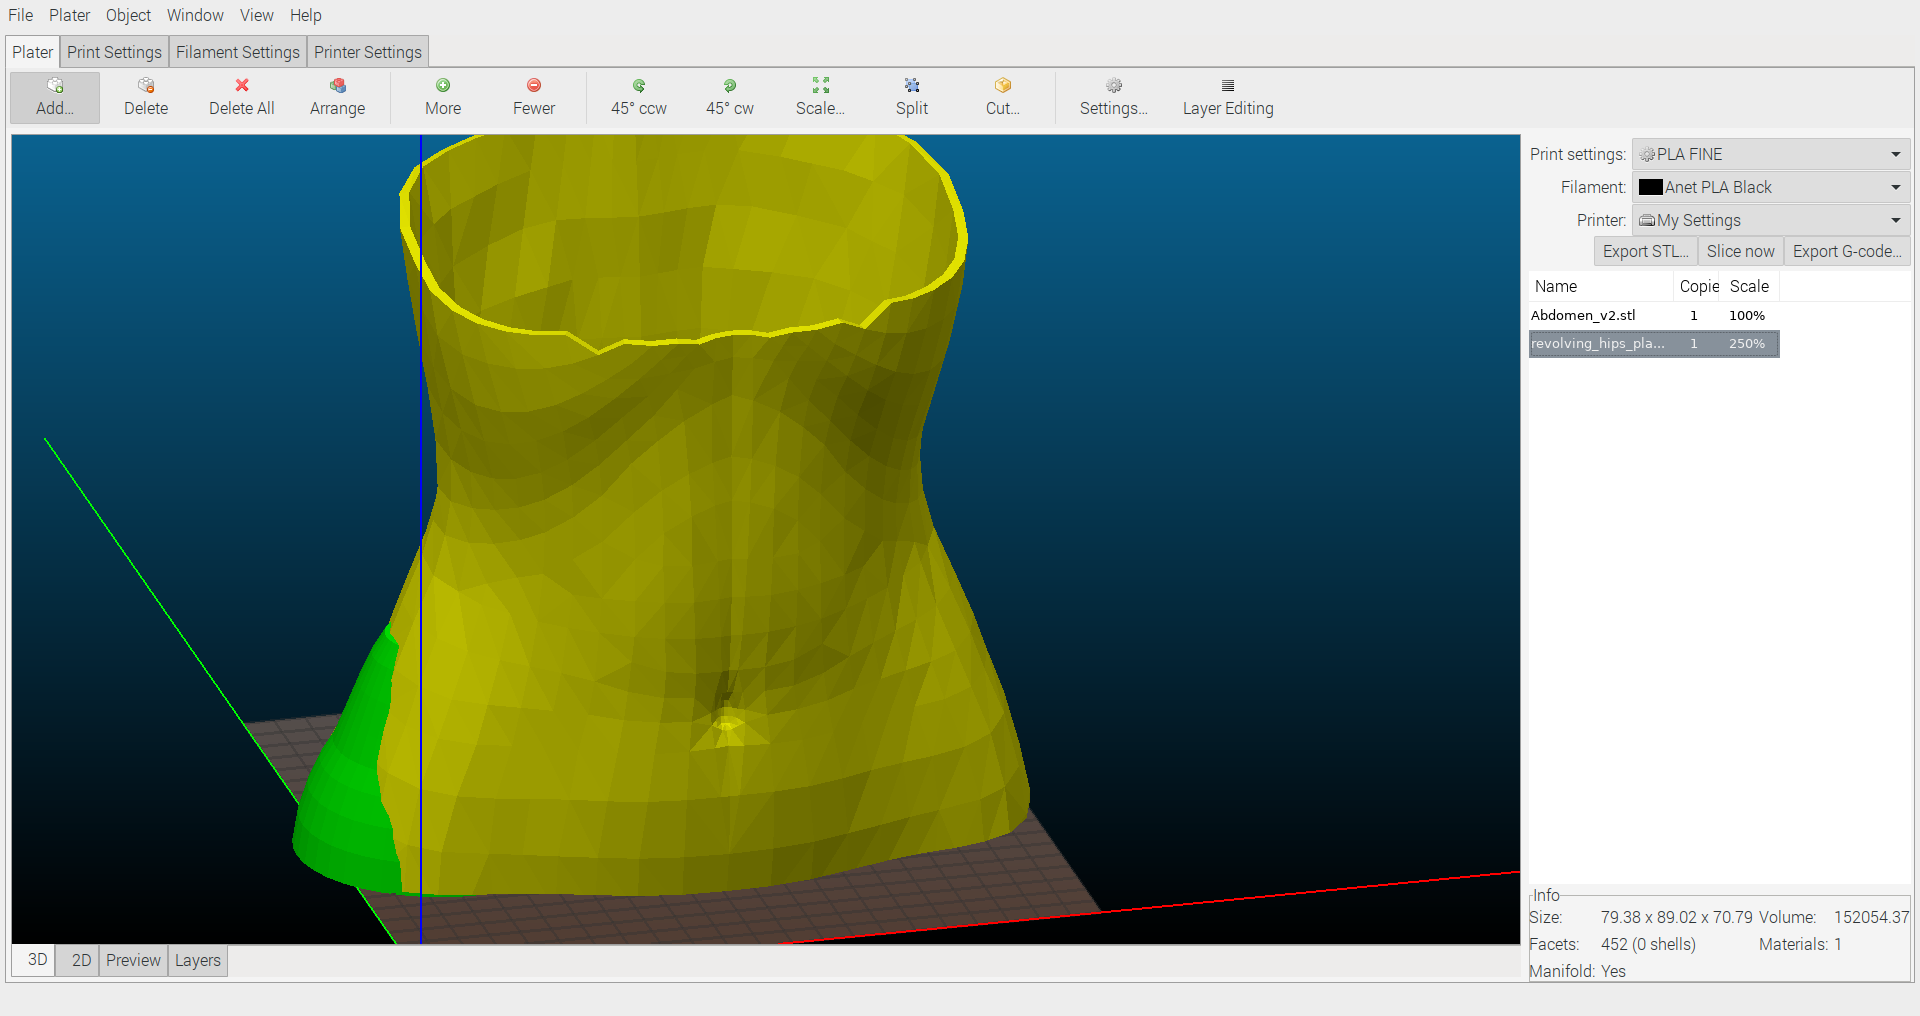Remove a copy with Fewer icon
Screen dimensions: 1920x1016
(x=534, y=86)
